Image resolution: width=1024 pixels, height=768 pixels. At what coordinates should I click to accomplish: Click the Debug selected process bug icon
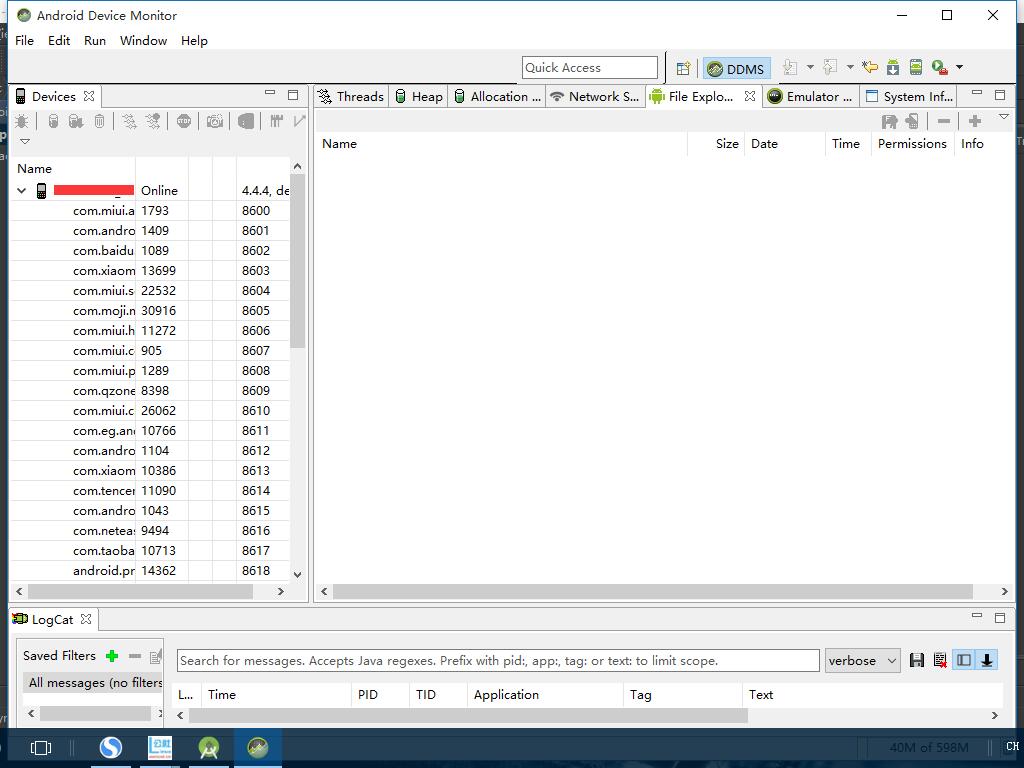22,121
